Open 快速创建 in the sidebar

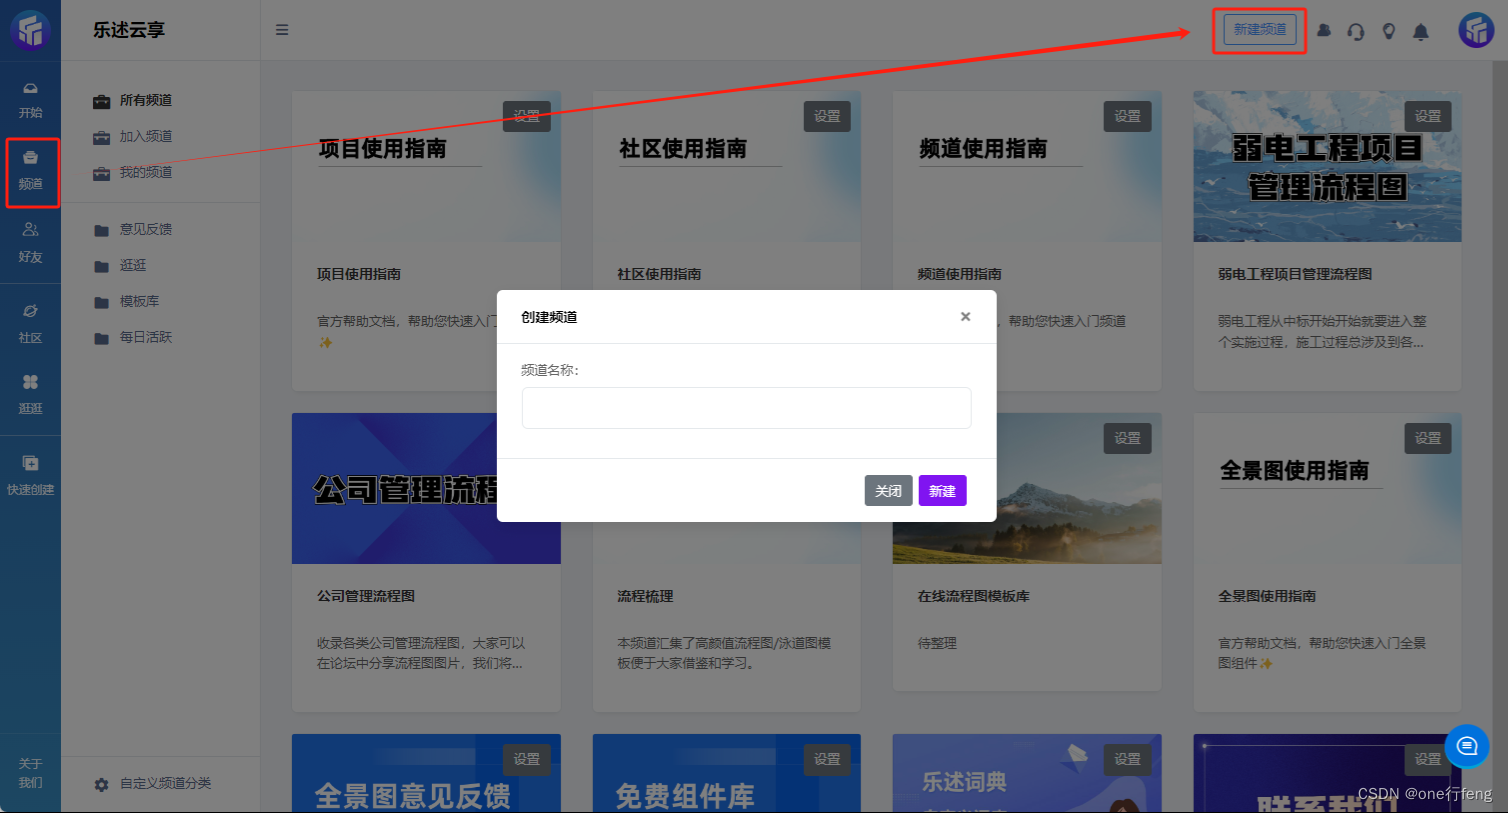[x=30, y=476]
